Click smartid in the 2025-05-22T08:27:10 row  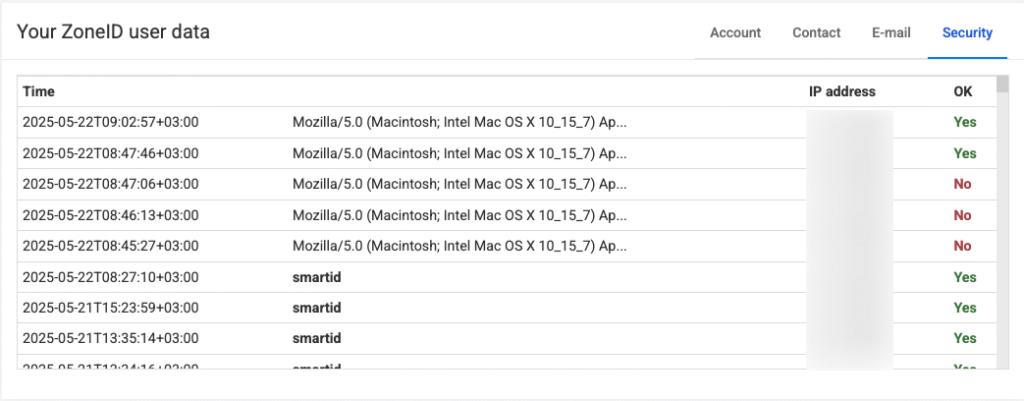pos(317,277)
